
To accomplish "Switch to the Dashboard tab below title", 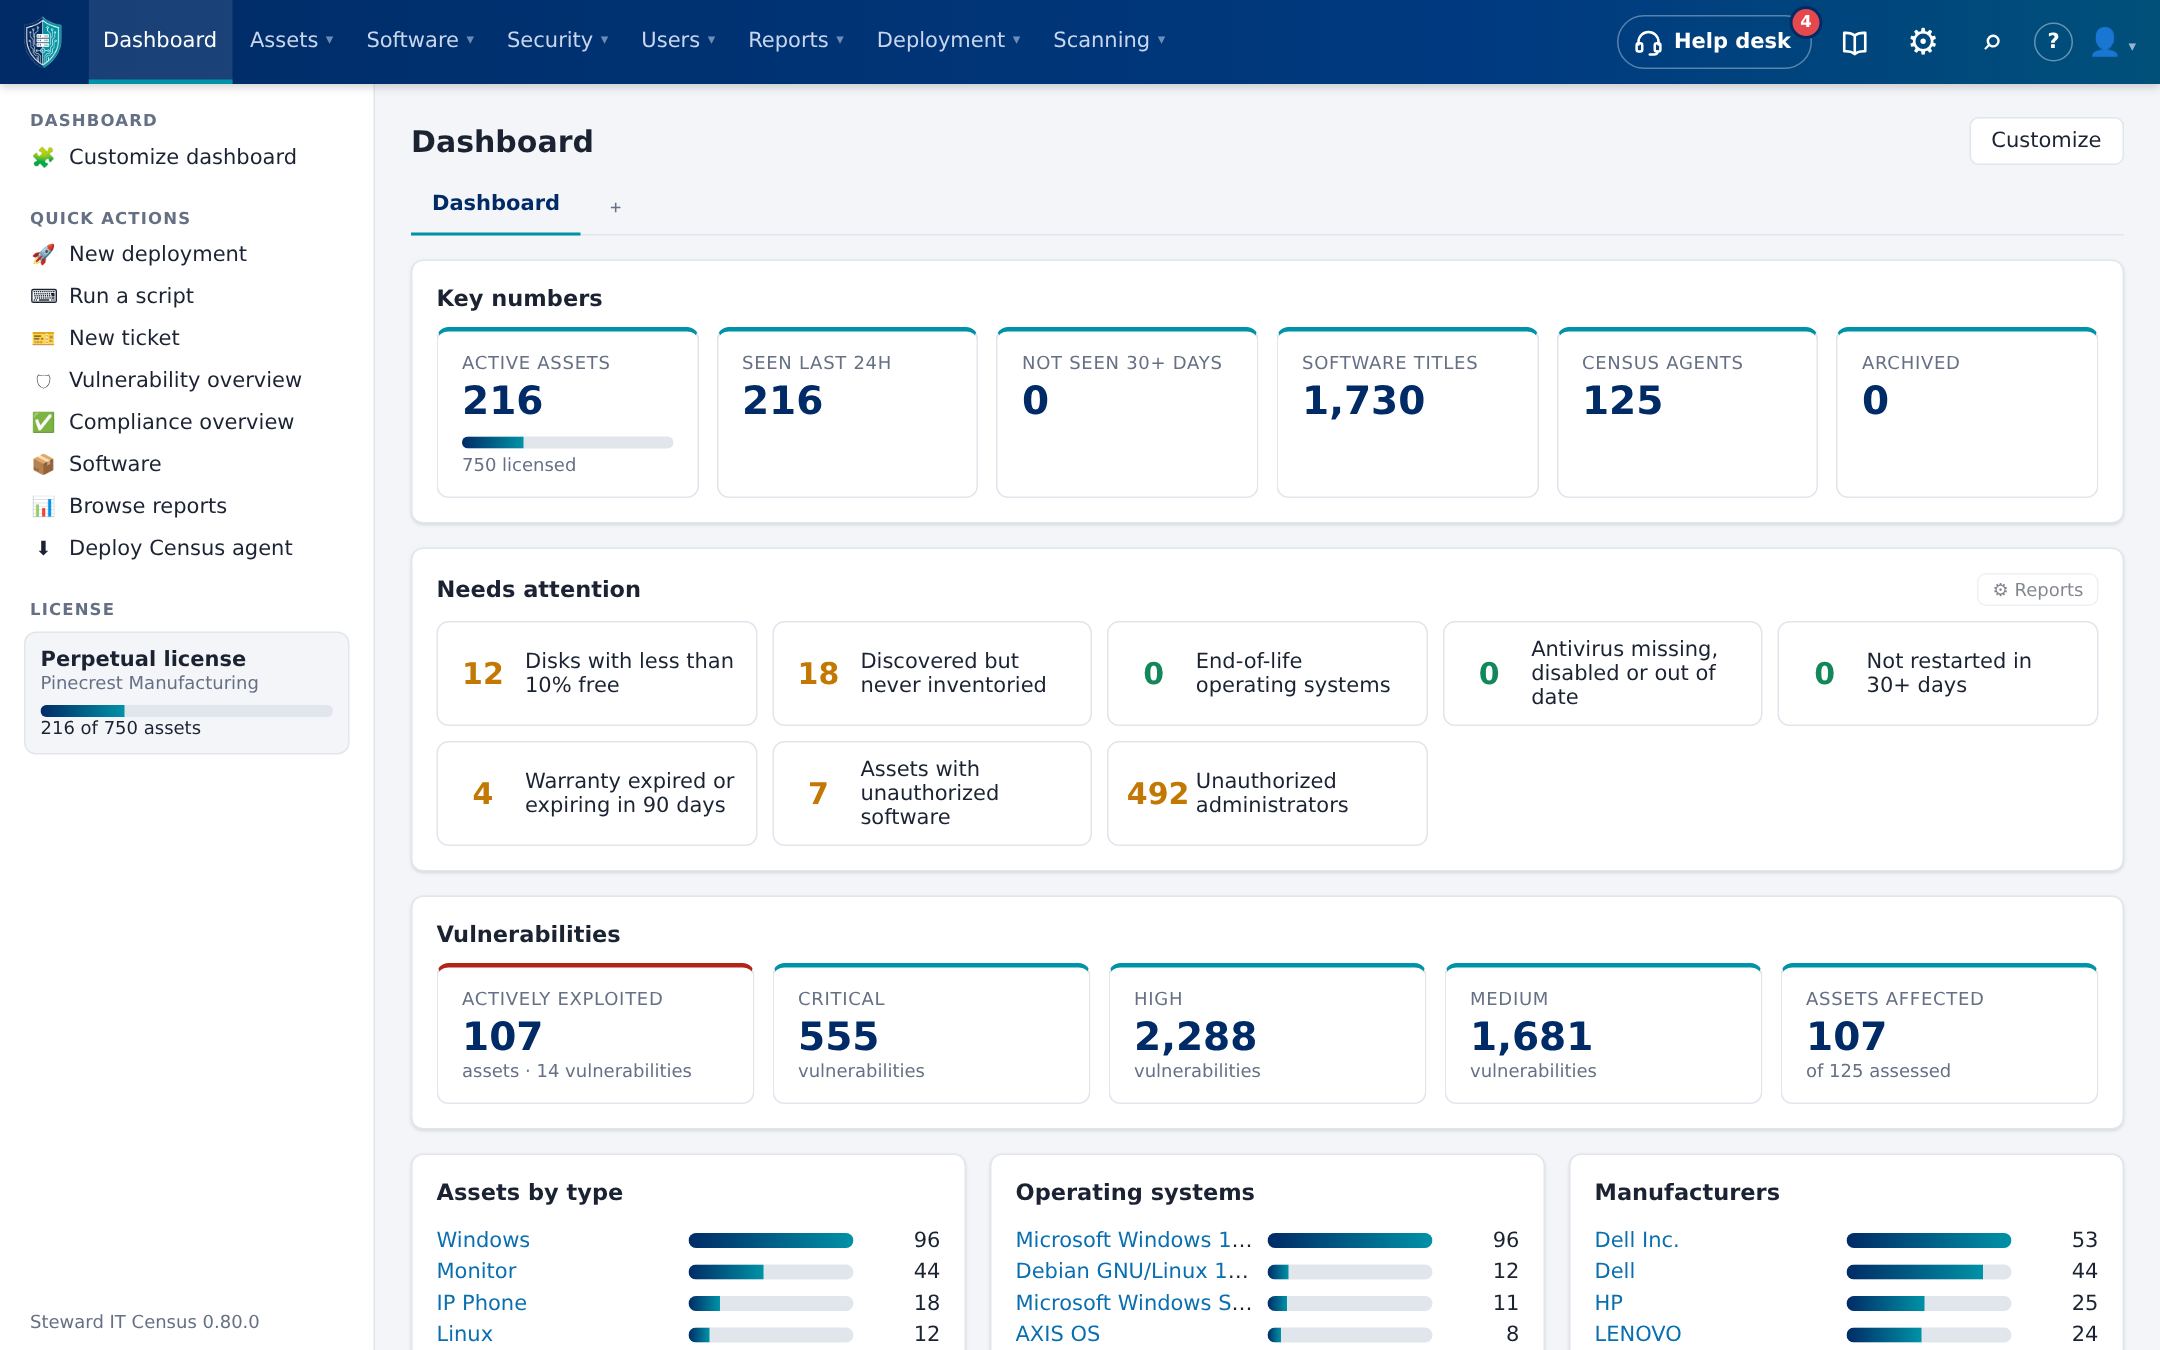I will [496, 203].
